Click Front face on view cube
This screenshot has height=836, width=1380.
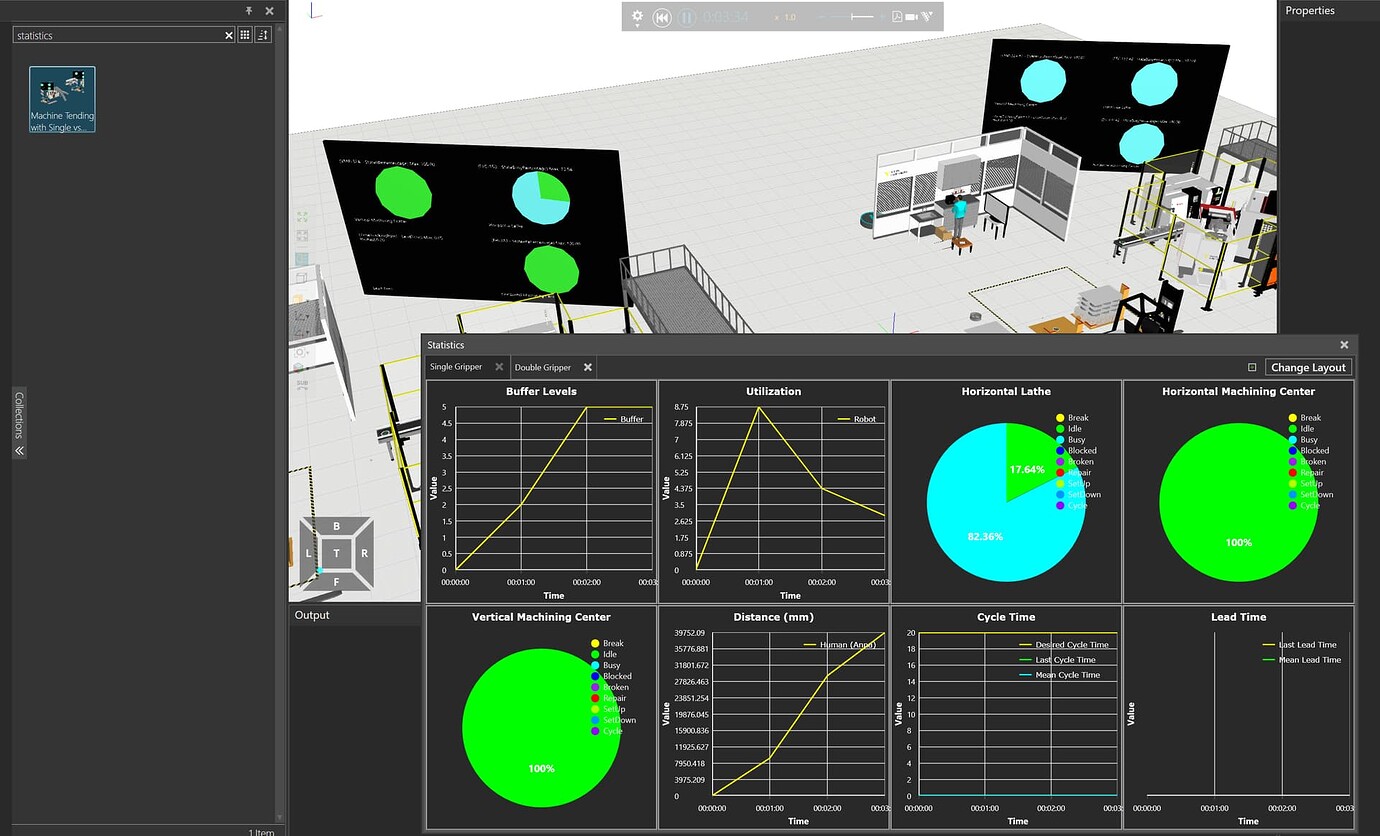pyautogui.click(x=336, y=581)
